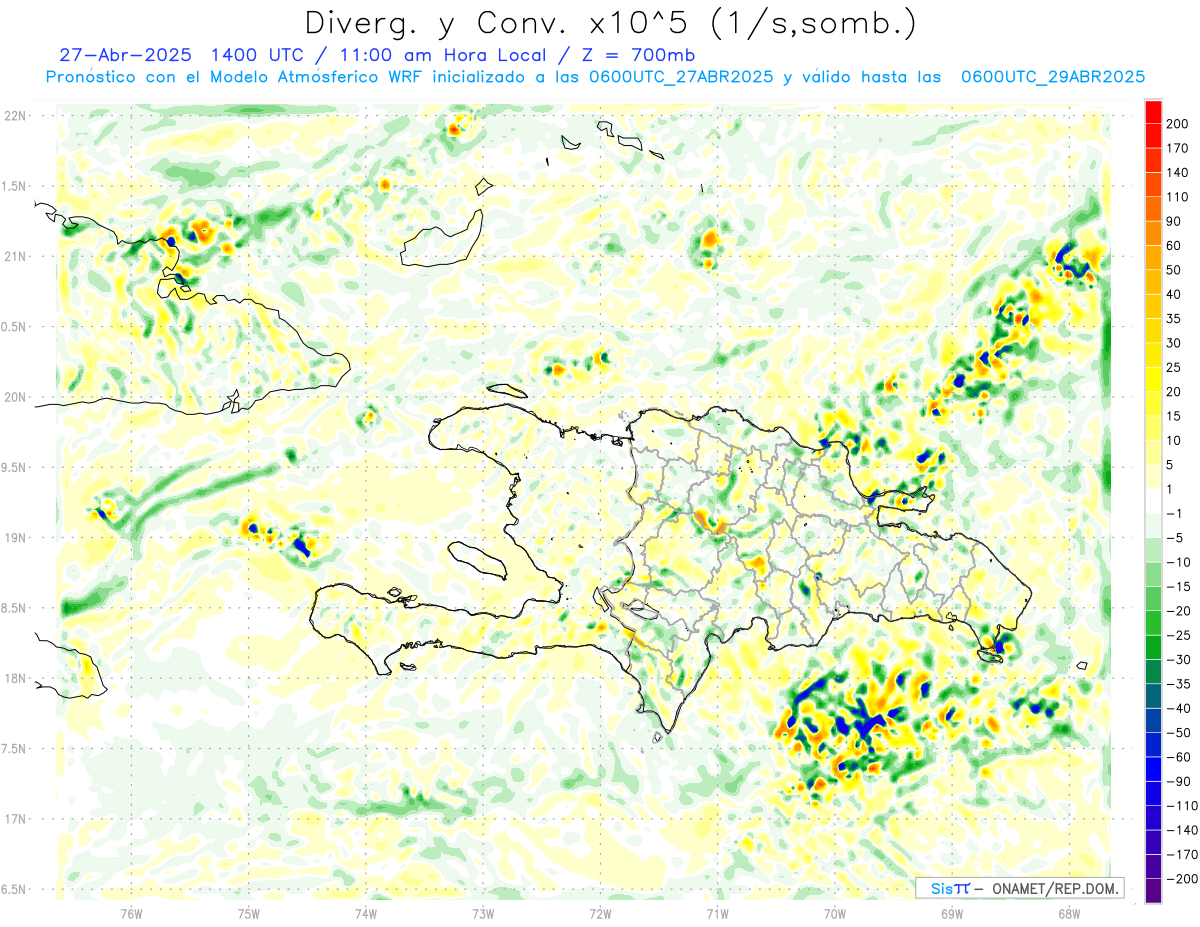The width and height of the screenshot is (1200, 927).
Task: Click the '1400 UTC' time text
Action: pos(261,55)
